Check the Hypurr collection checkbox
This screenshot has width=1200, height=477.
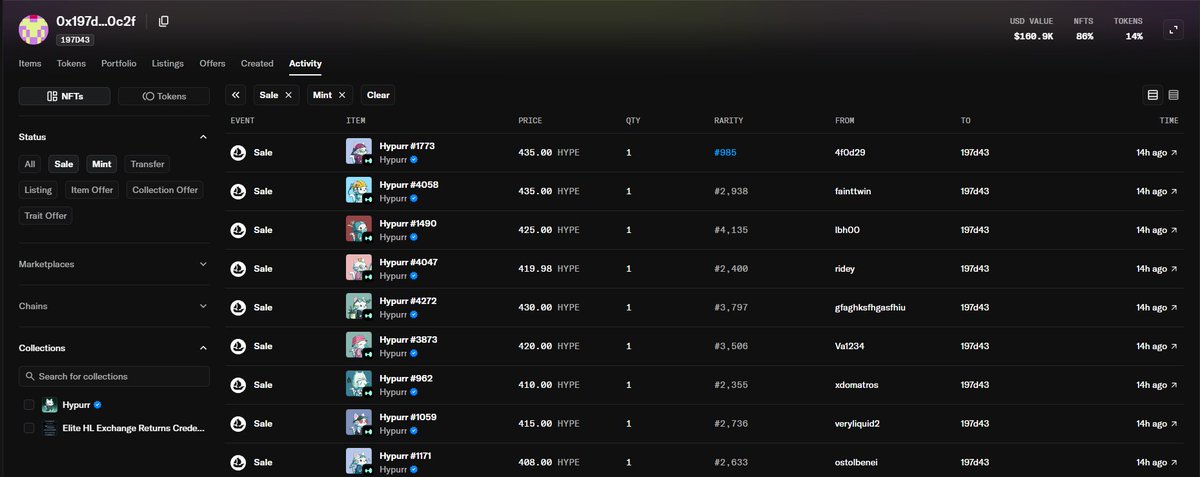click(x=29, y=405)
